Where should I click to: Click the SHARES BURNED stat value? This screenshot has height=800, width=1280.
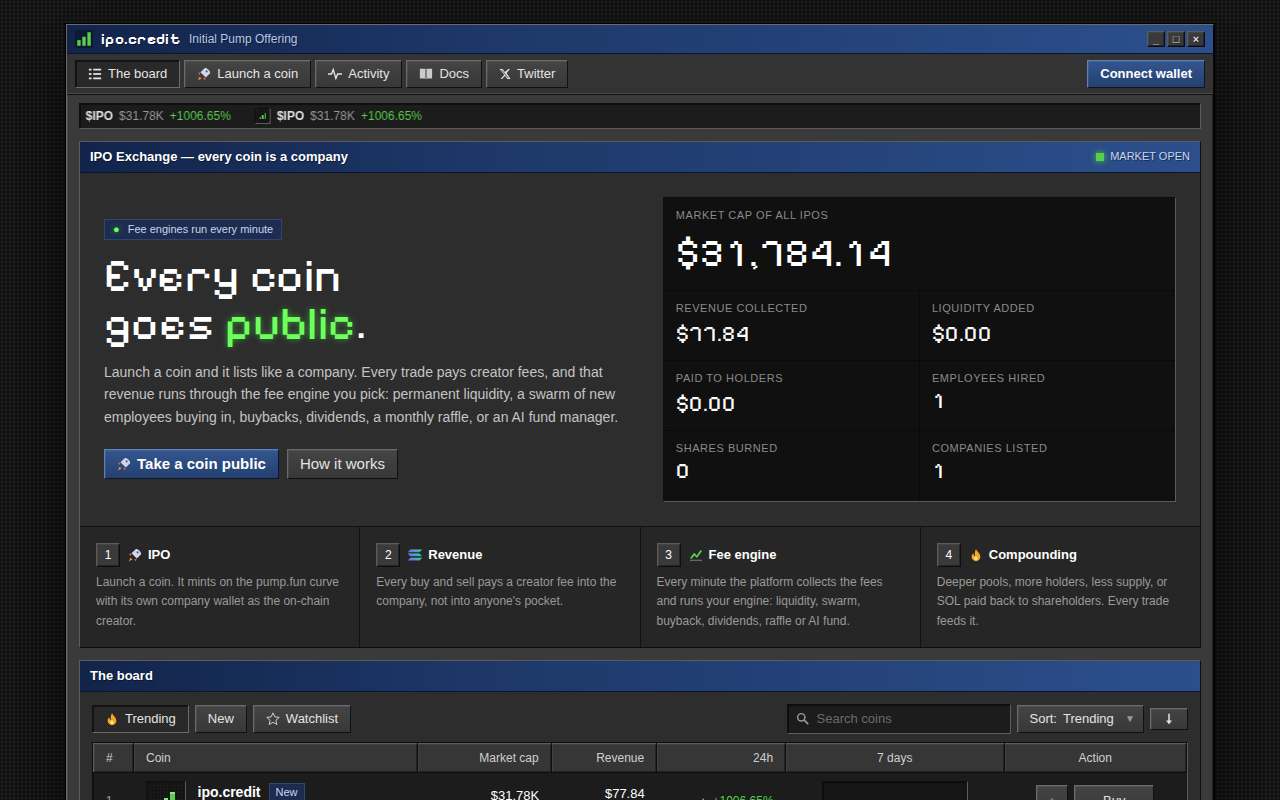[682, 471]
